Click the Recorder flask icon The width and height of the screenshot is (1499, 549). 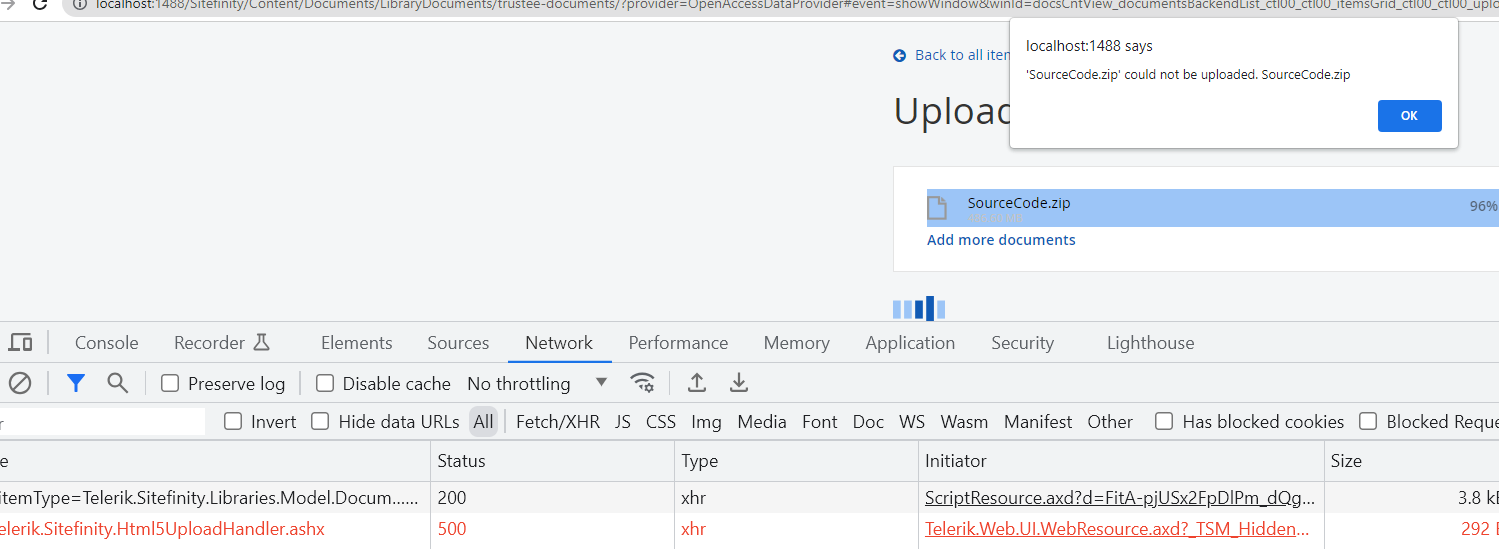click(x=262, y=343)
